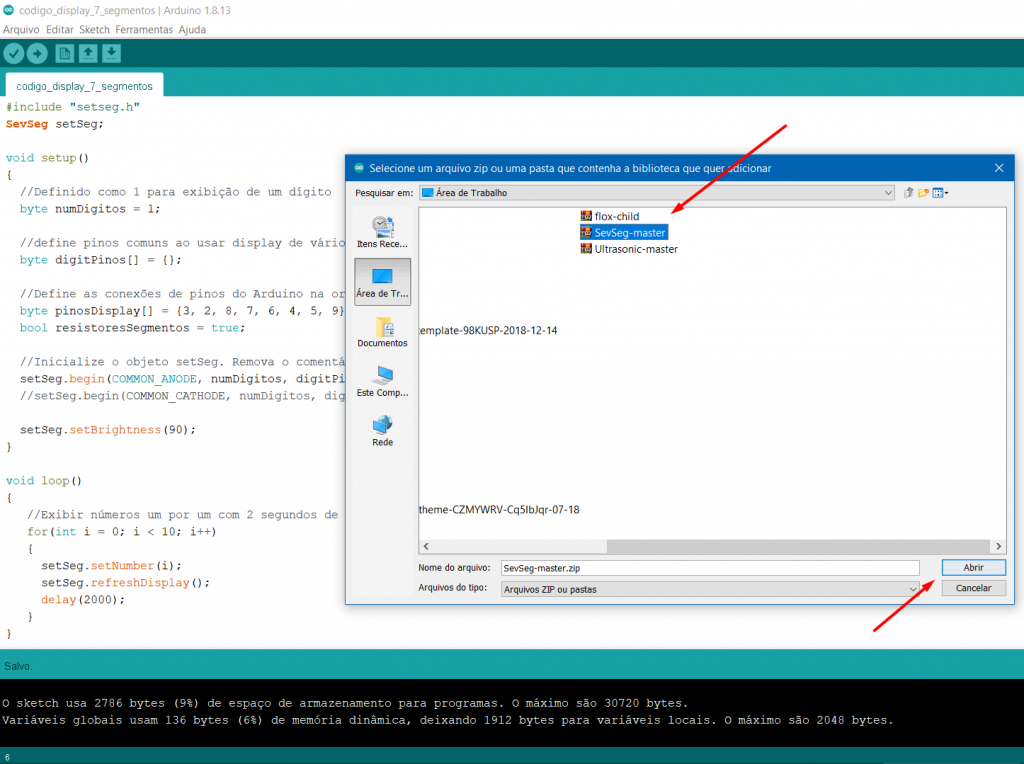
Task: Click the Open sketch toolbar icon
Action: pos(86,53)
